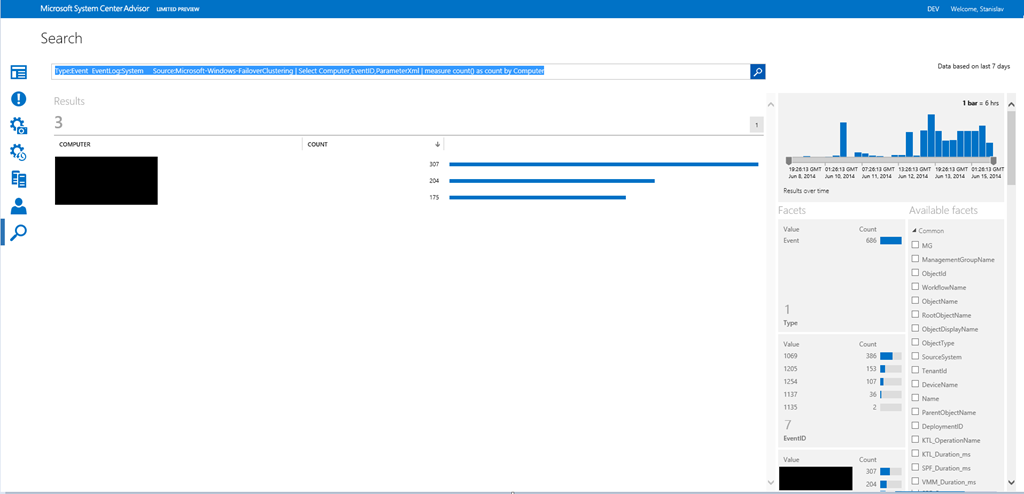
Task: Click inside the search query input field
Action: tap(400, 72)
